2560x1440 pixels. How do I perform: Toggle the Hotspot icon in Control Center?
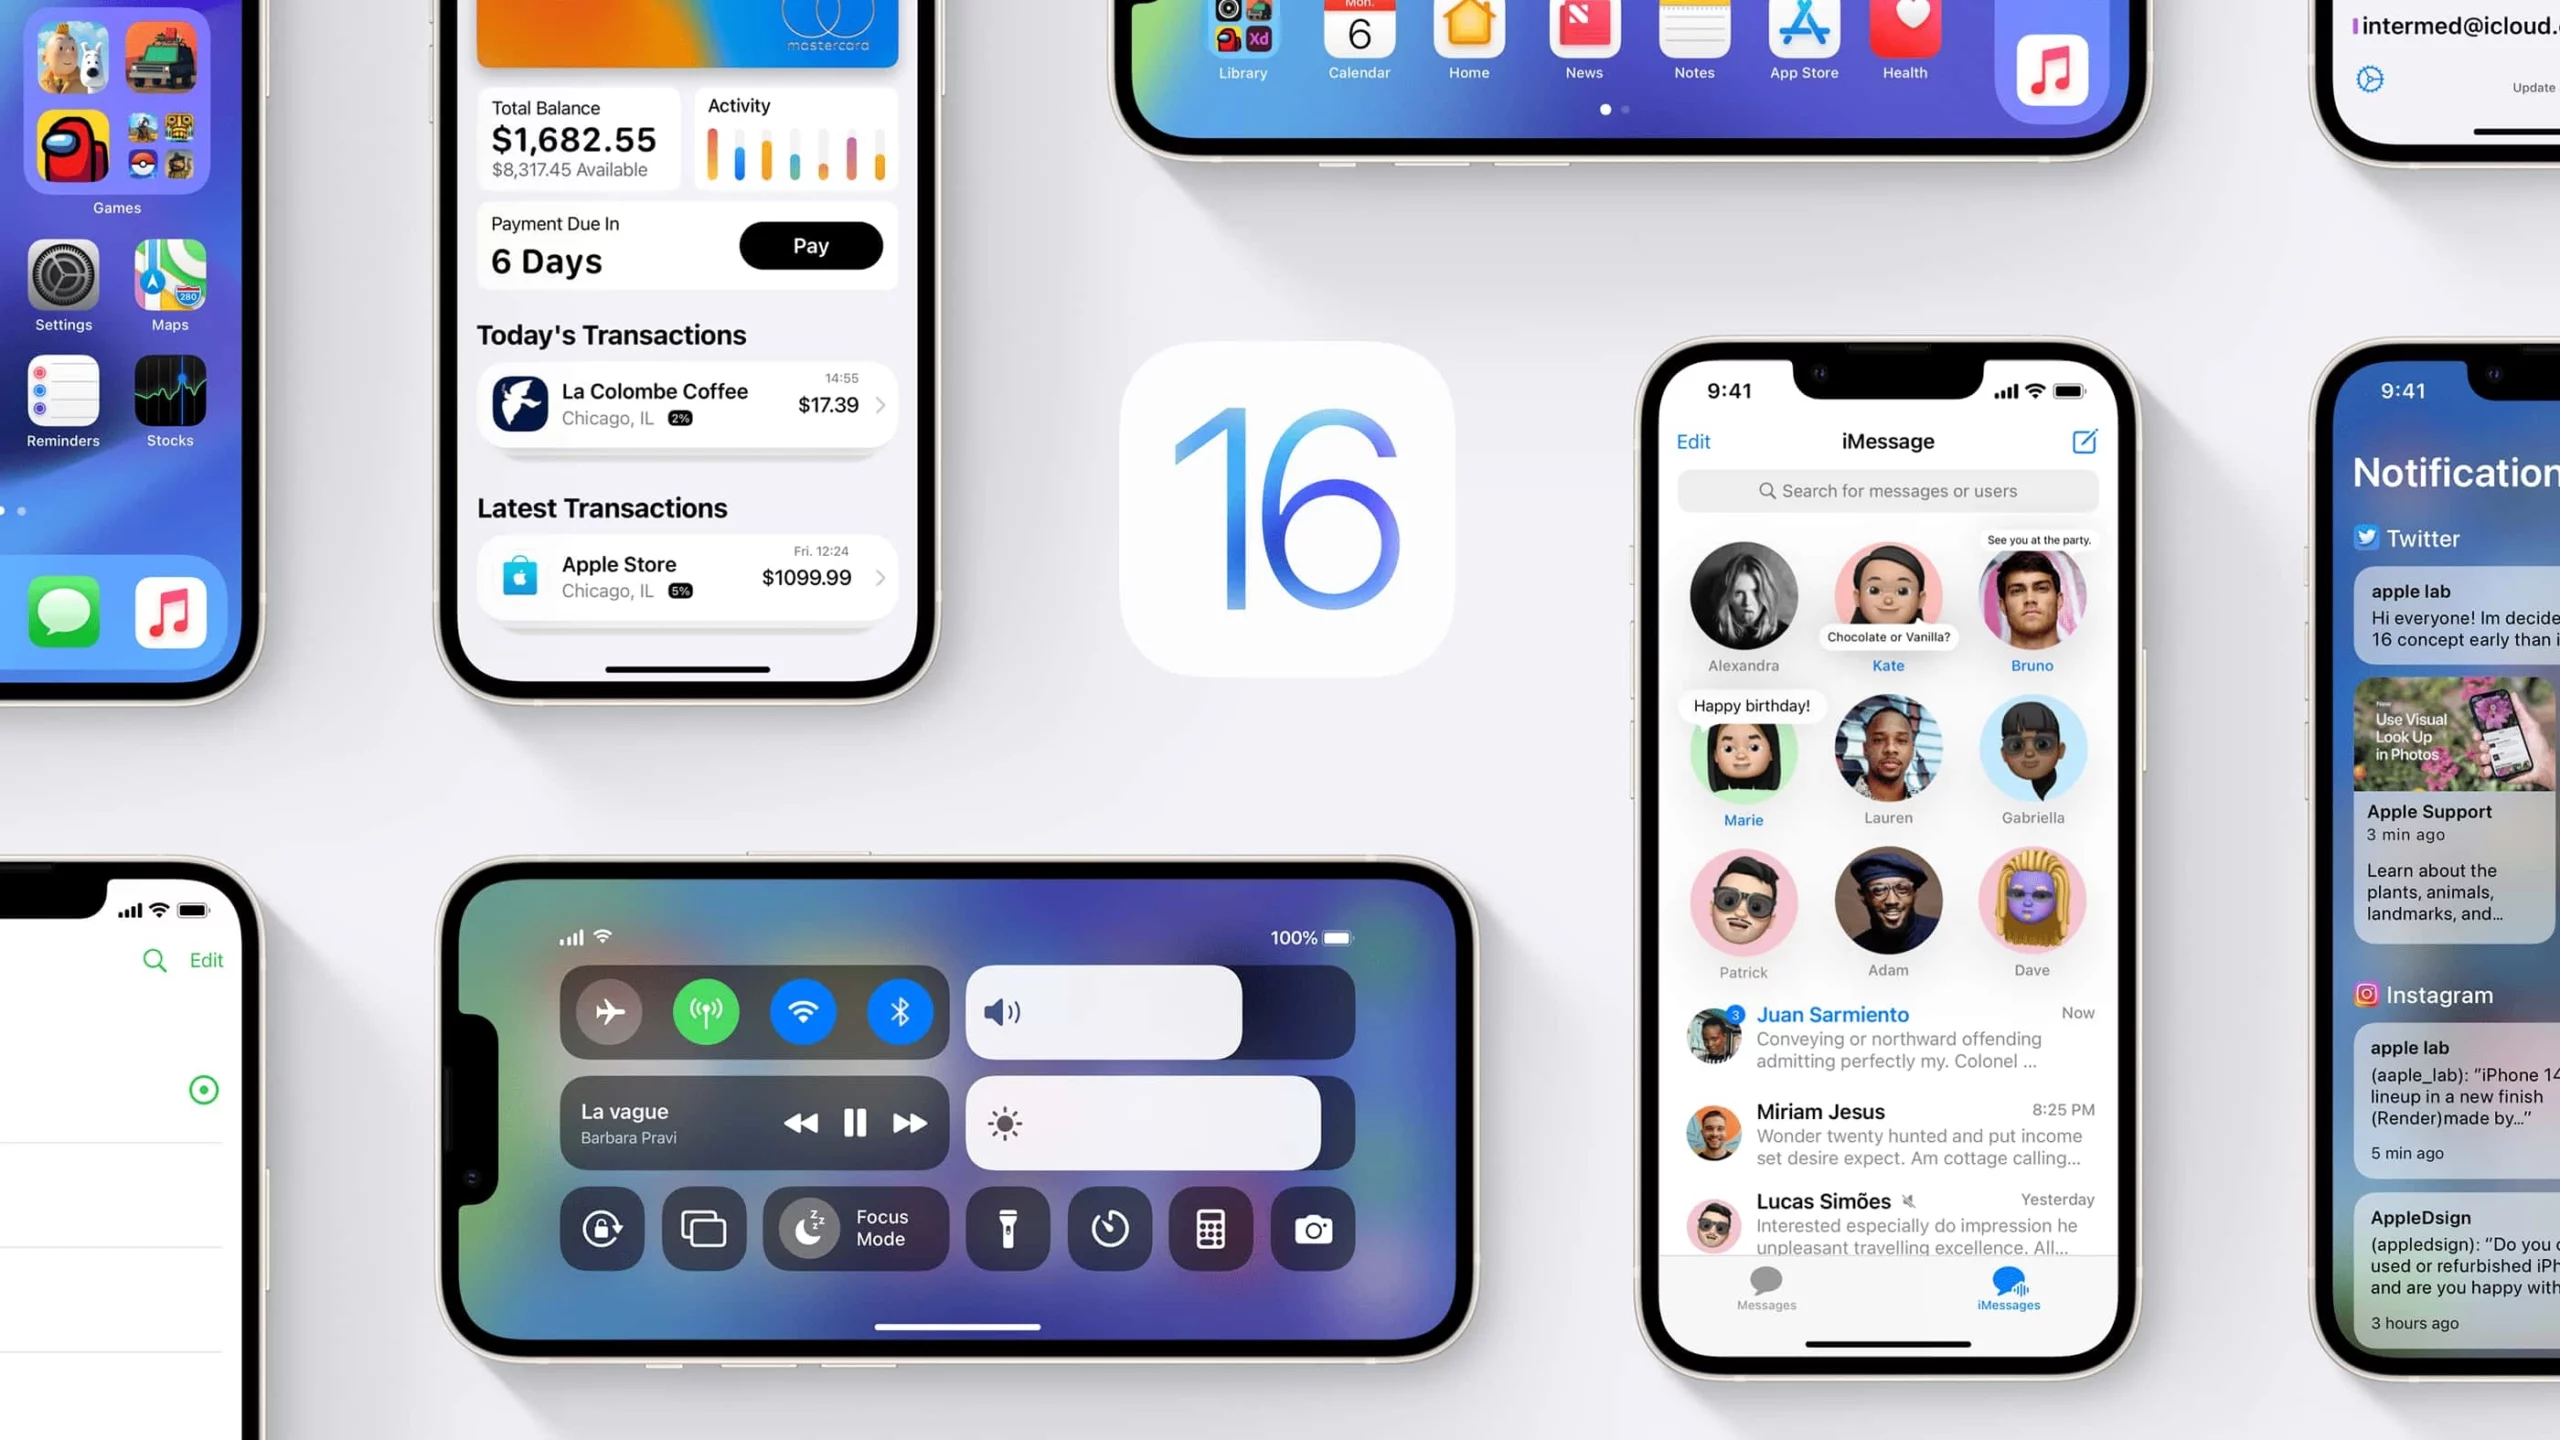pos(707,1013)
